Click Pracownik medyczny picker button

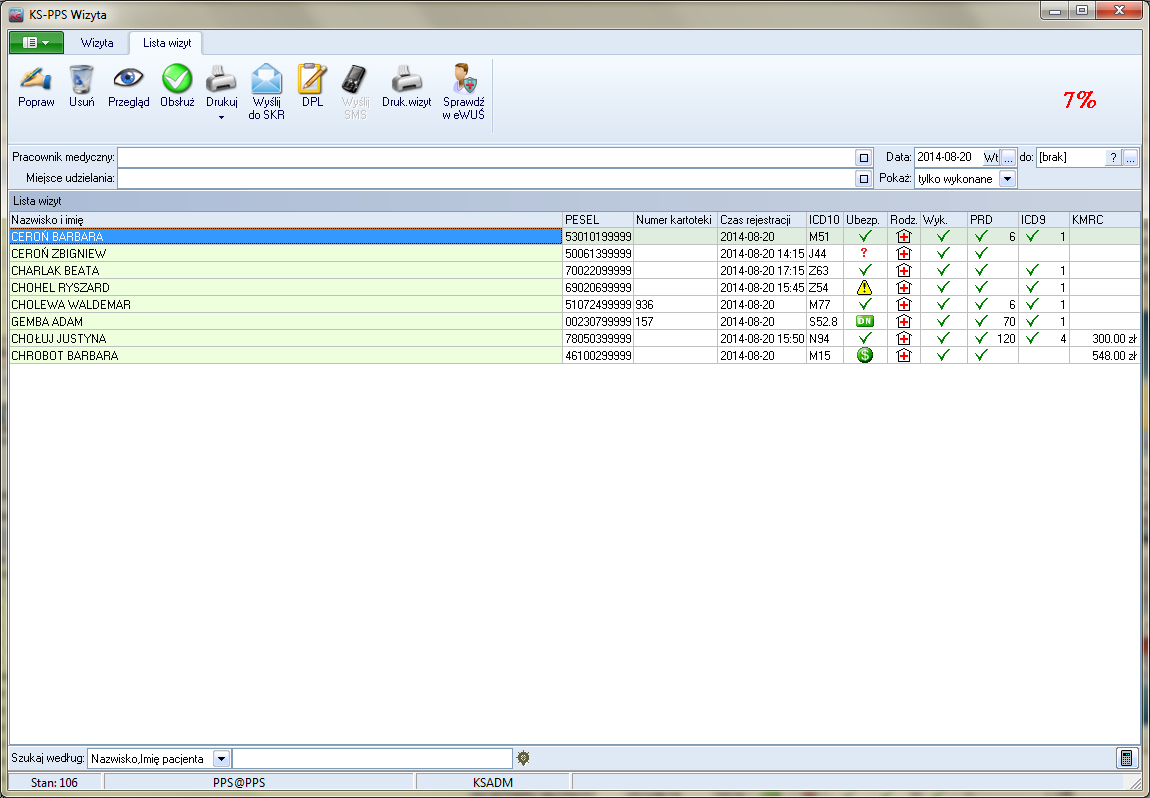[x=863, y=158]
